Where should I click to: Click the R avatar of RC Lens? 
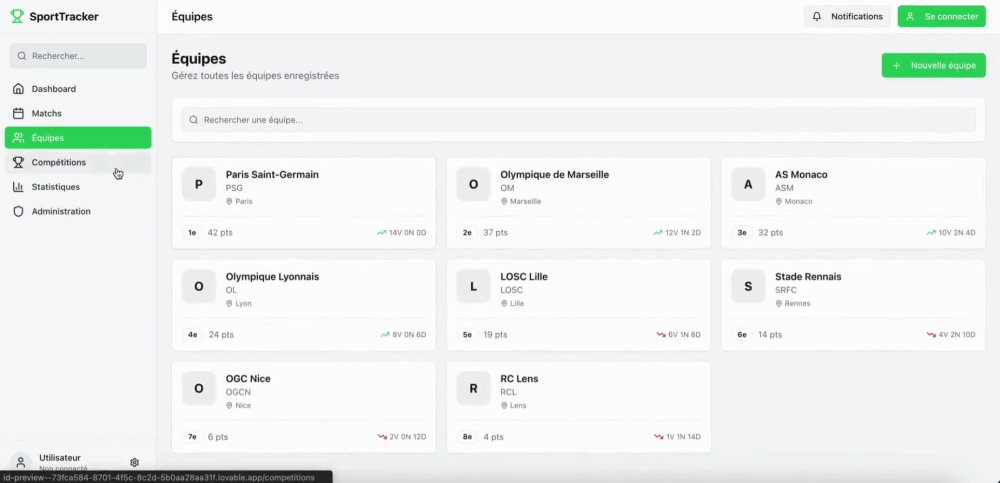point(473,389)
